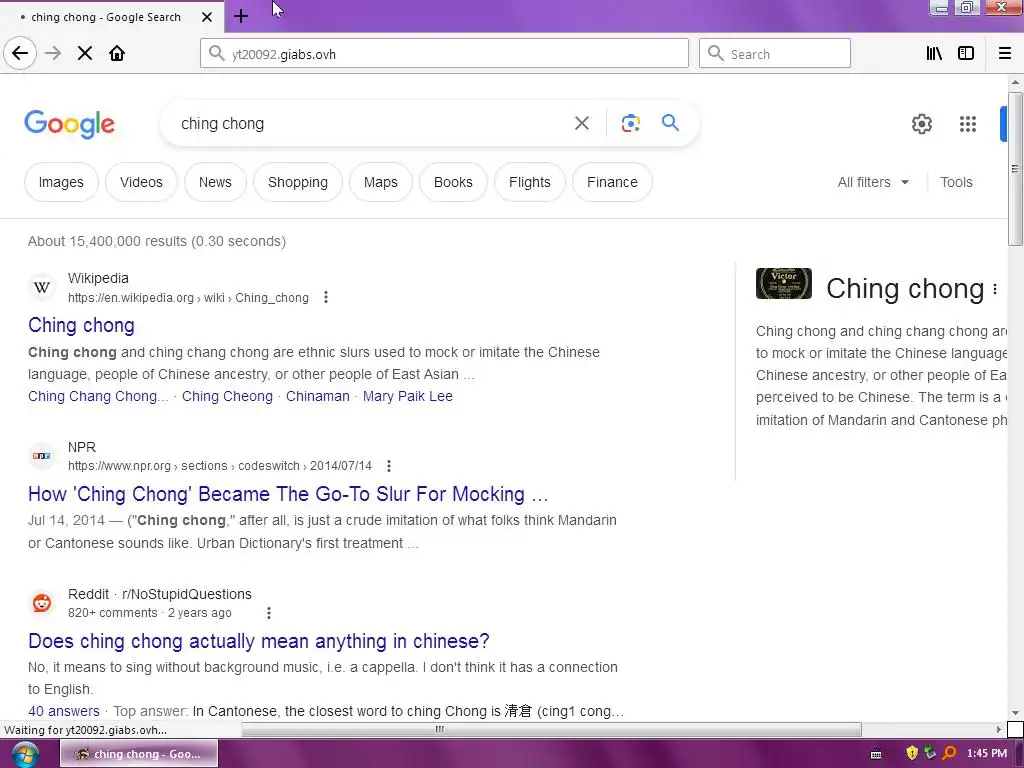Switch to the Flights filter
The width and height of the screenshot is (1024, 768).
(530, 182)
